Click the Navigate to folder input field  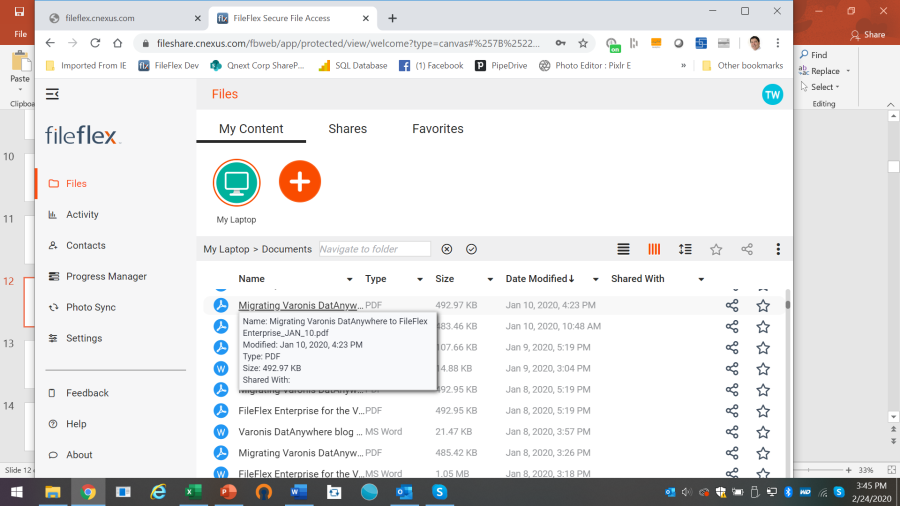(x=374, y=249)
